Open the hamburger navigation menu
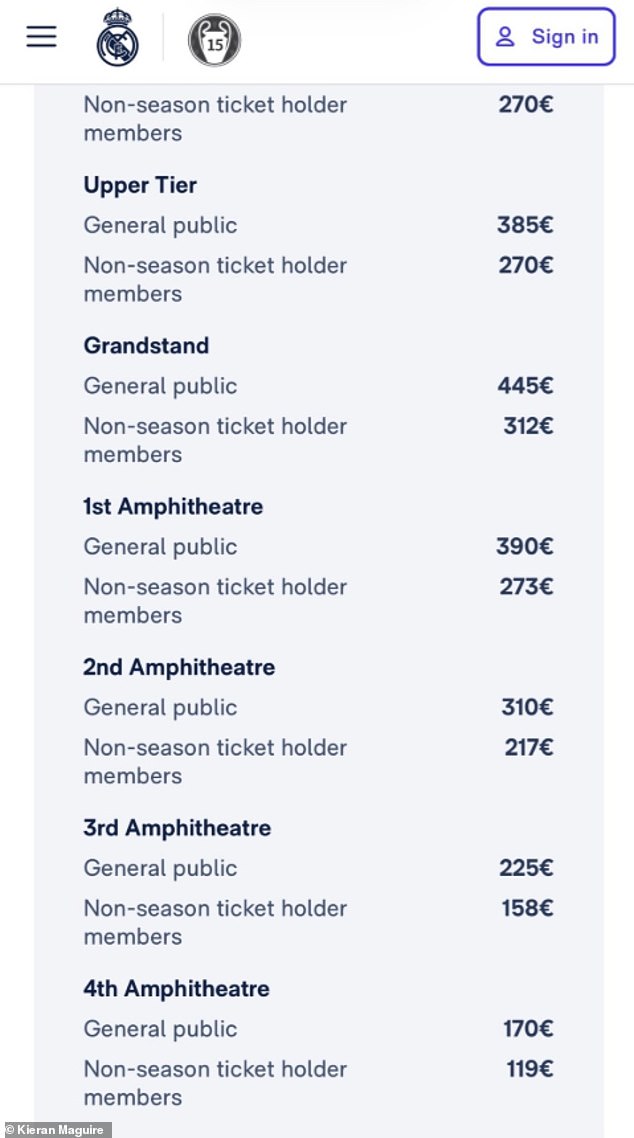Viewport: 634px width, 1138px height. coord(41,37)
